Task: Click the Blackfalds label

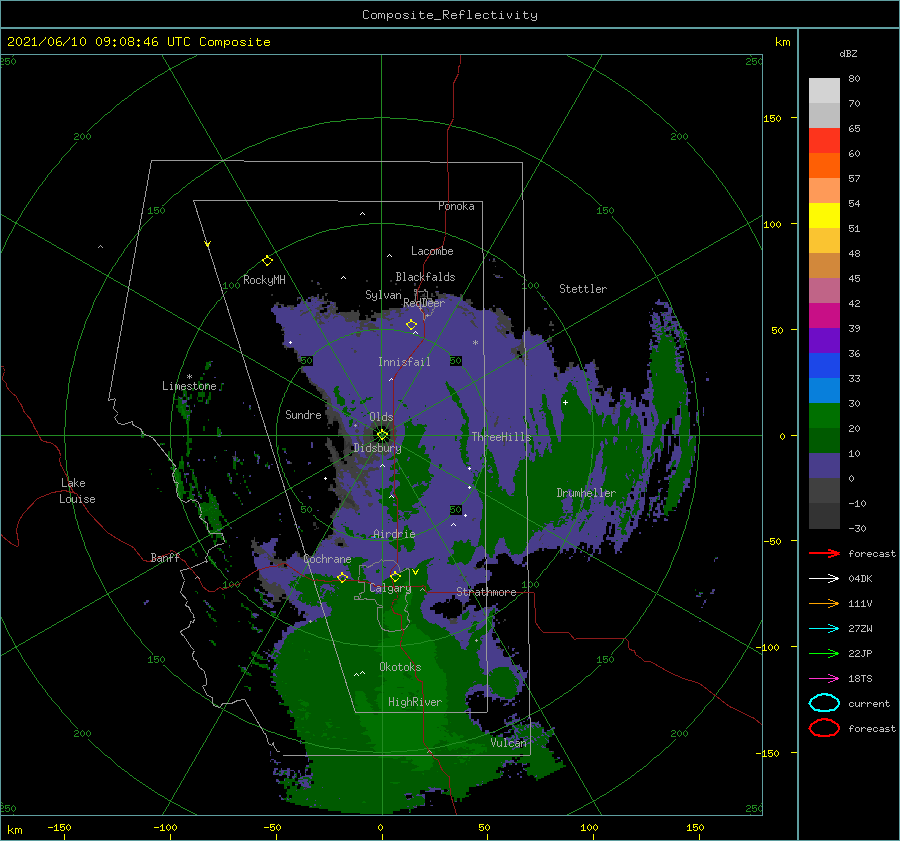Action: [x=425, y=277]
